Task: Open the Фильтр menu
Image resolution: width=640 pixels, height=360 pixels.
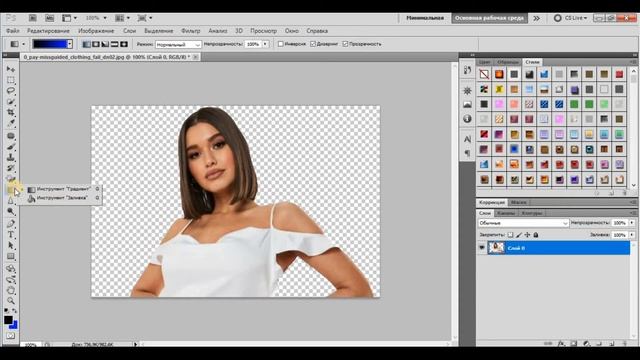Action: 191,31
